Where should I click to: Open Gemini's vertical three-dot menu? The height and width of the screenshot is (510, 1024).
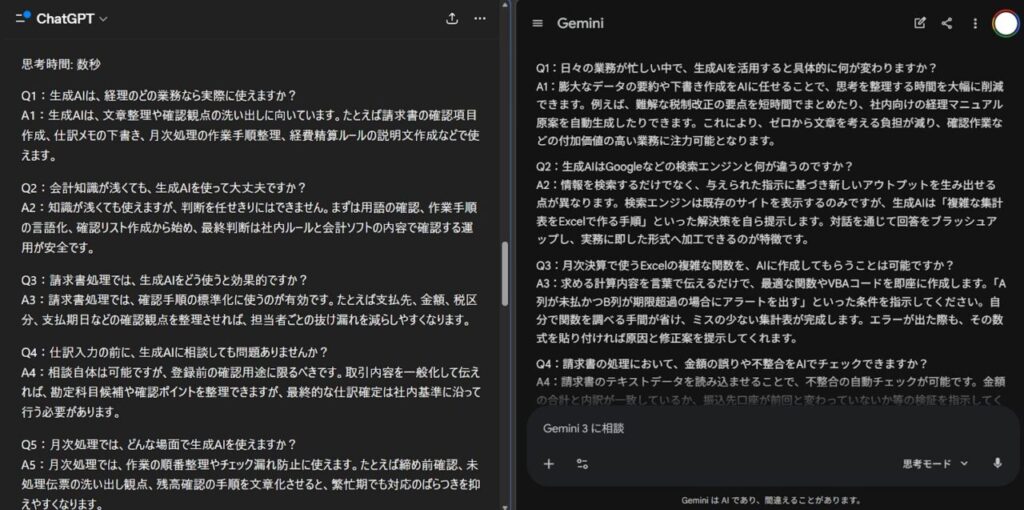[973, 23]
